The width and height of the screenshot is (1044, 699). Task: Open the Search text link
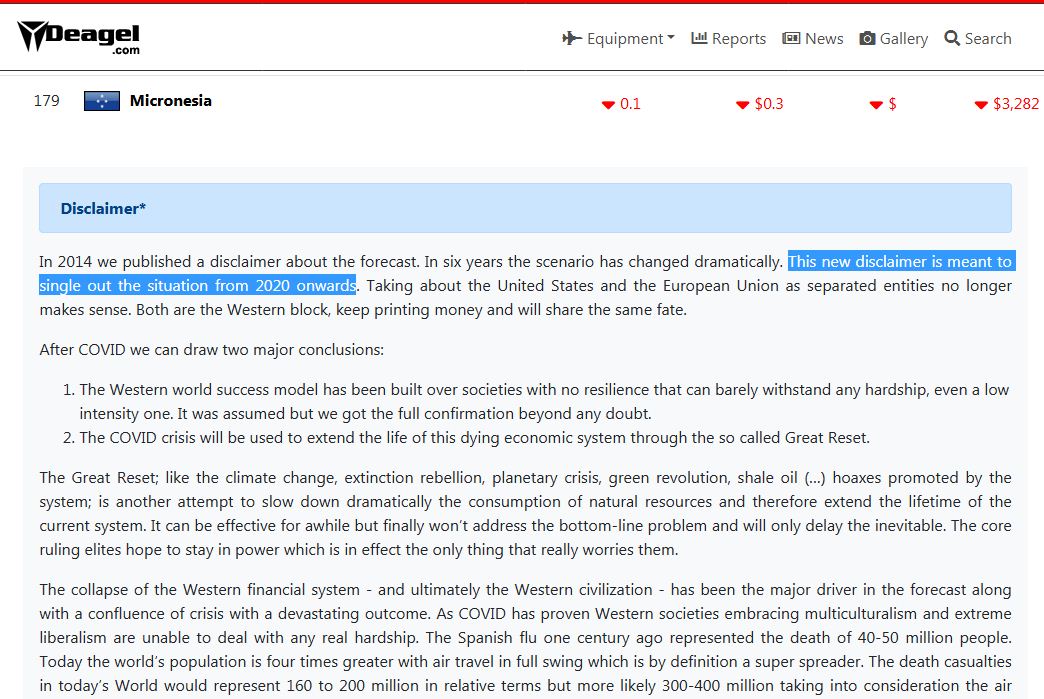987,39
